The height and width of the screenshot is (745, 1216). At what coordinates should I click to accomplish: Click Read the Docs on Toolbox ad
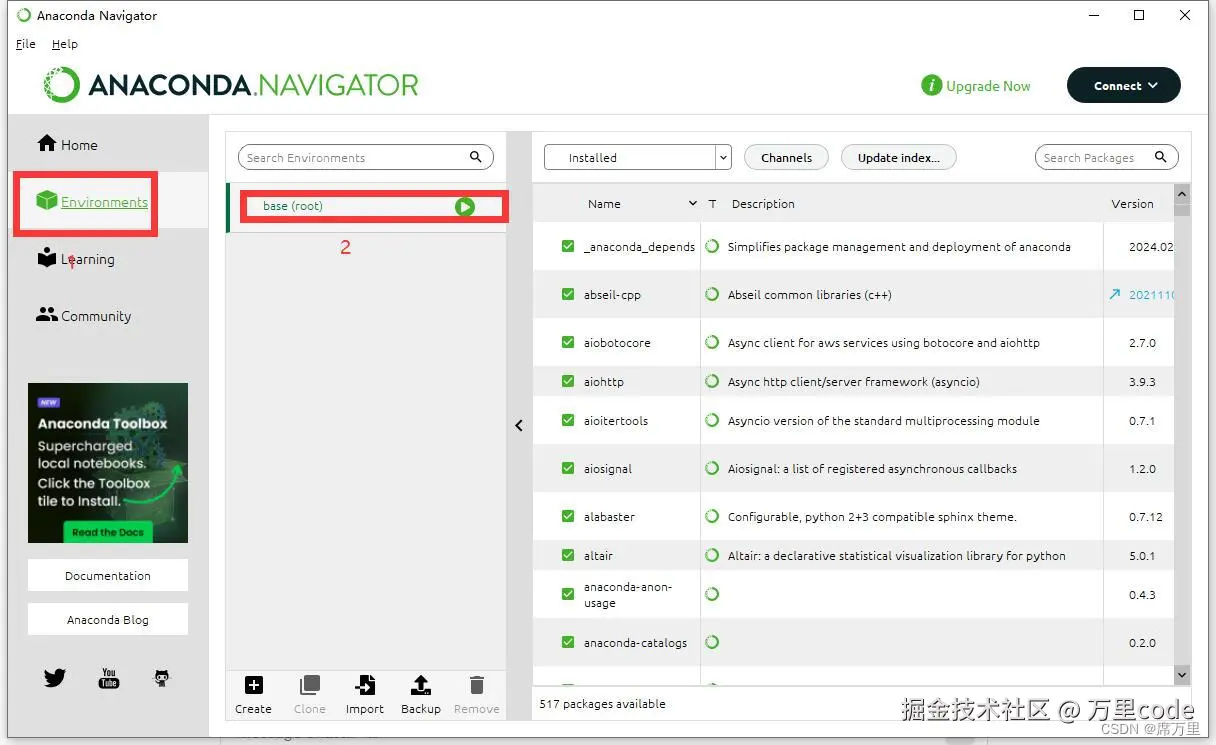coord(108,532)
